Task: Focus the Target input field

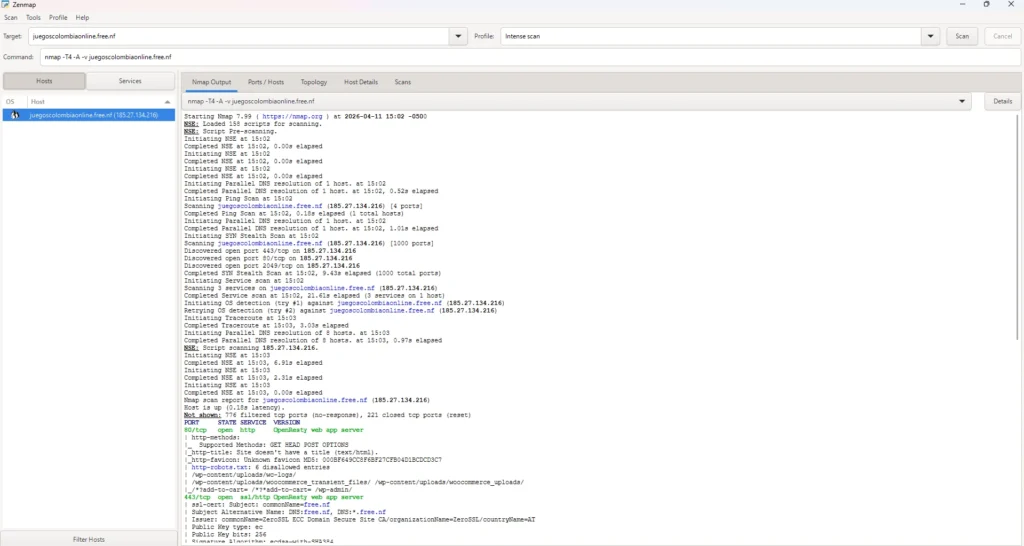Action: pyautogui.click(x=238, y=37)
